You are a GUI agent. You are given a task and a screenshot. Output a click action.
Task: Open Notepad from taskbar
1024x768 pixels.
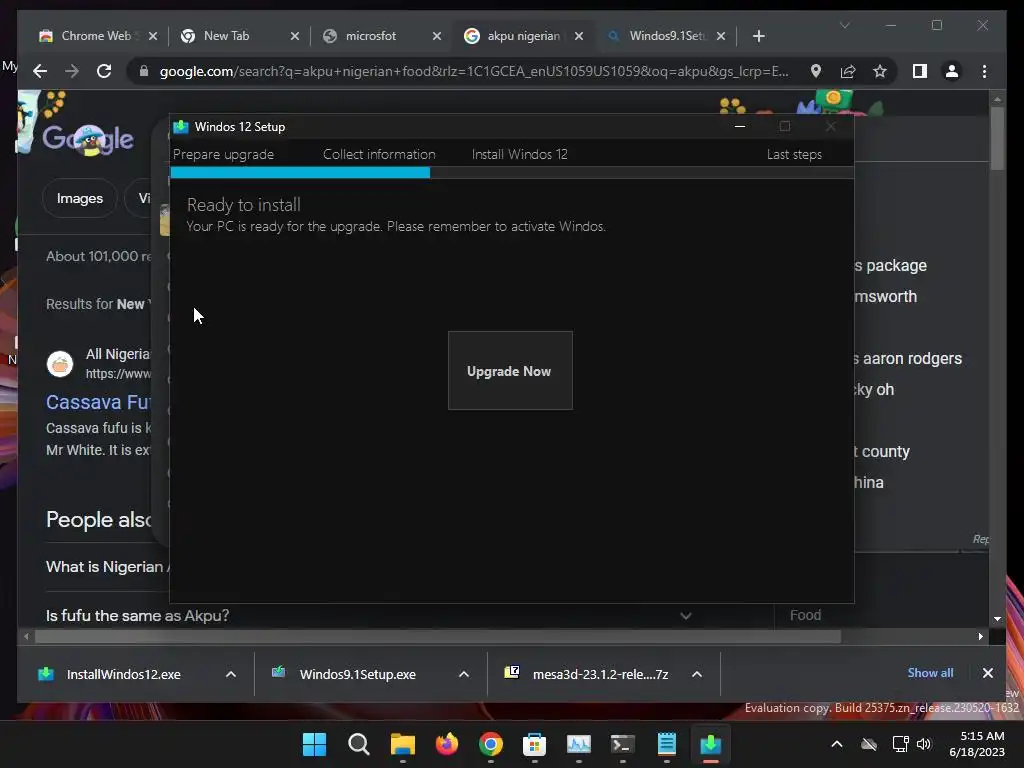[667, 744]
